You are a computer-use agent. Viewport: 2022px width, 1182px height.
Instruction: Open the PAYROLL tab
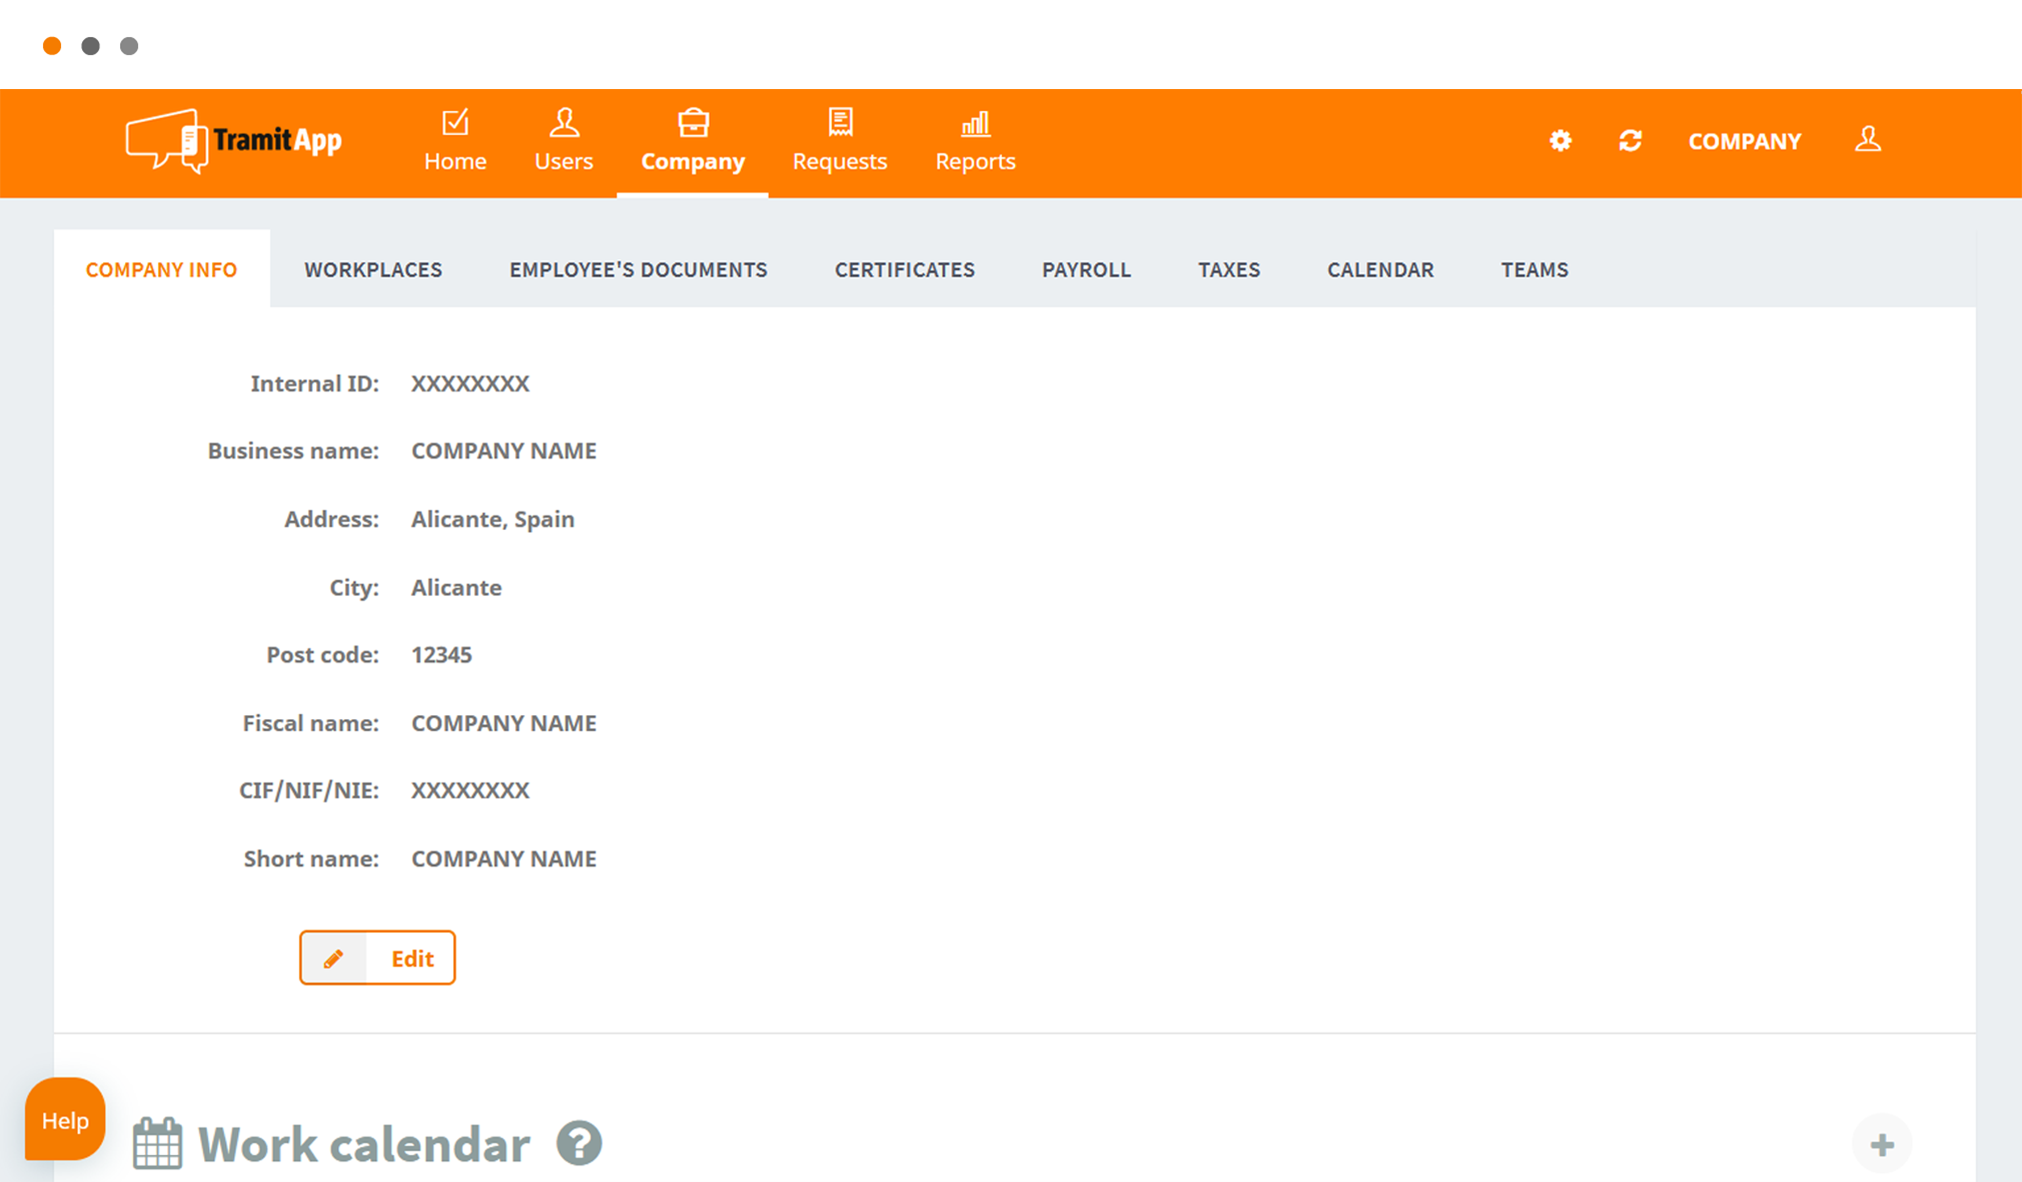pos(1086,270)
